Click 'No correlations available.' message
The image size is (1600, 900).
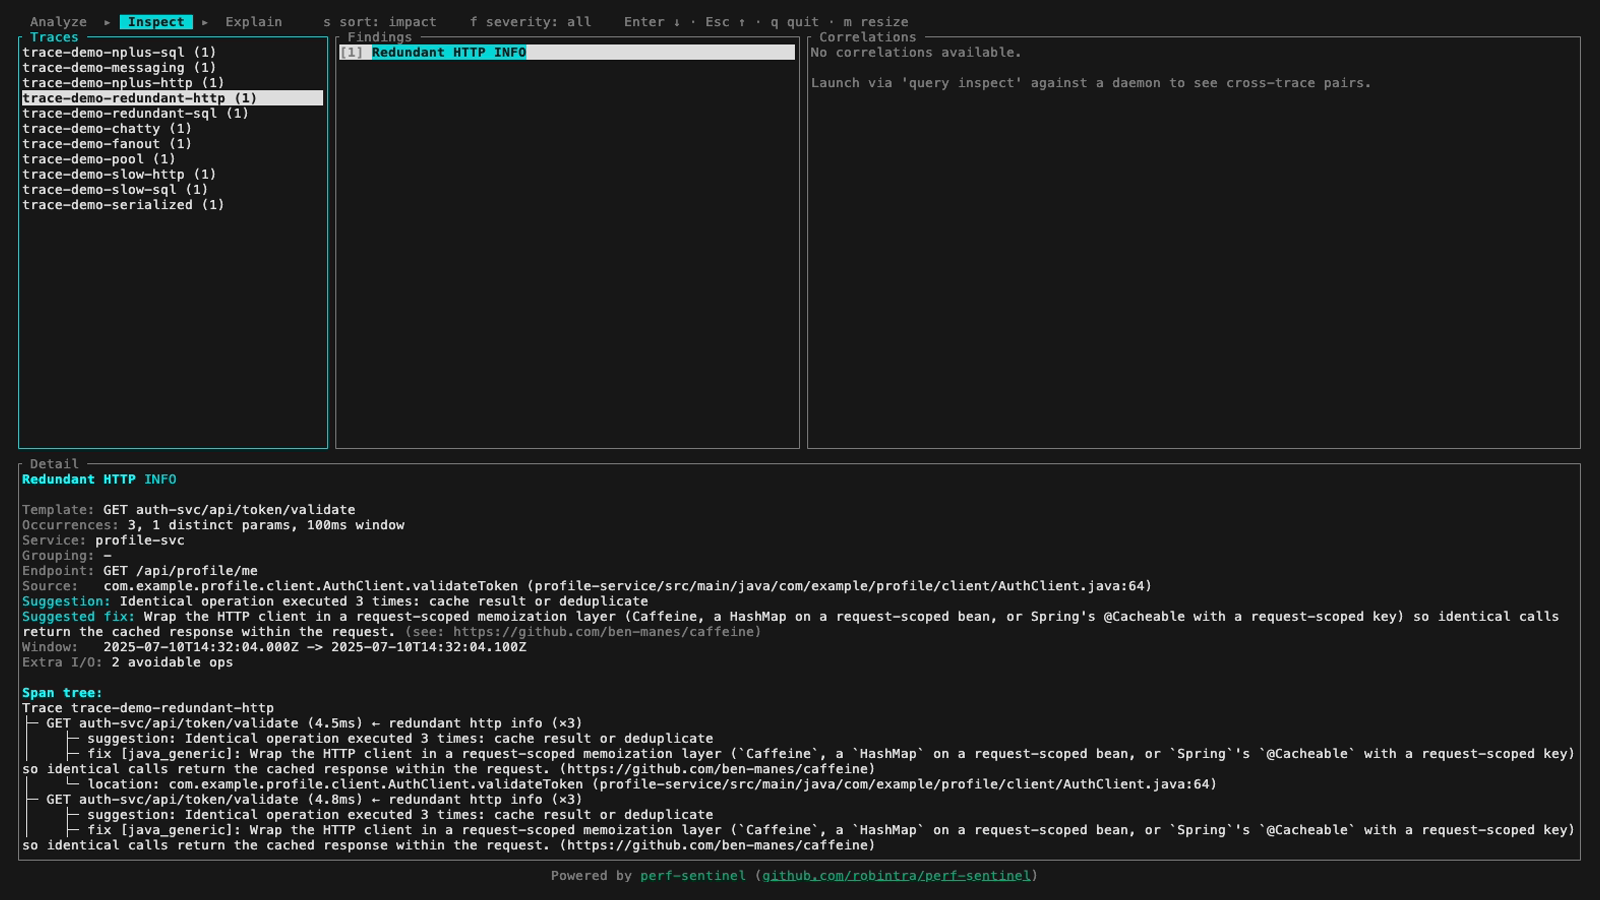[916, 52]
